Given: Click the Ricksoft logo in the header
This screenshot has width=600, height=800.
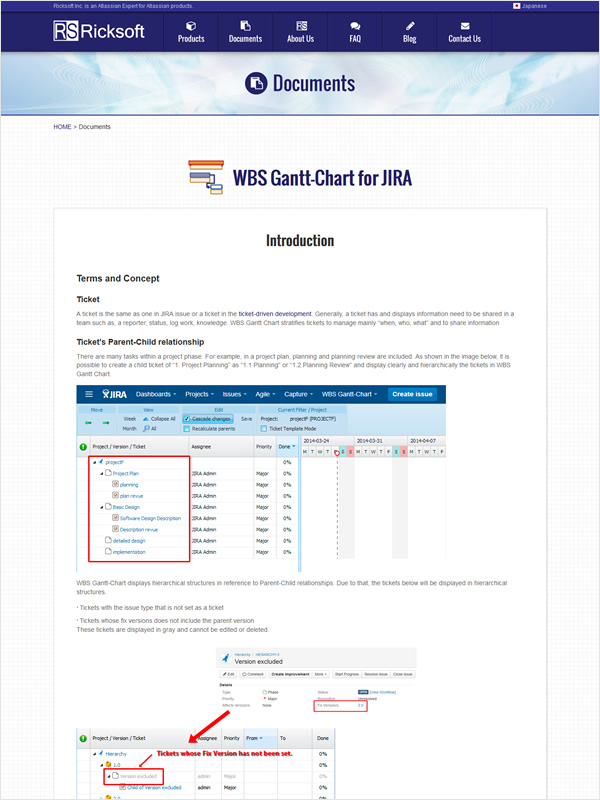Looking at the screenshot, I should (x=98, y=31).
